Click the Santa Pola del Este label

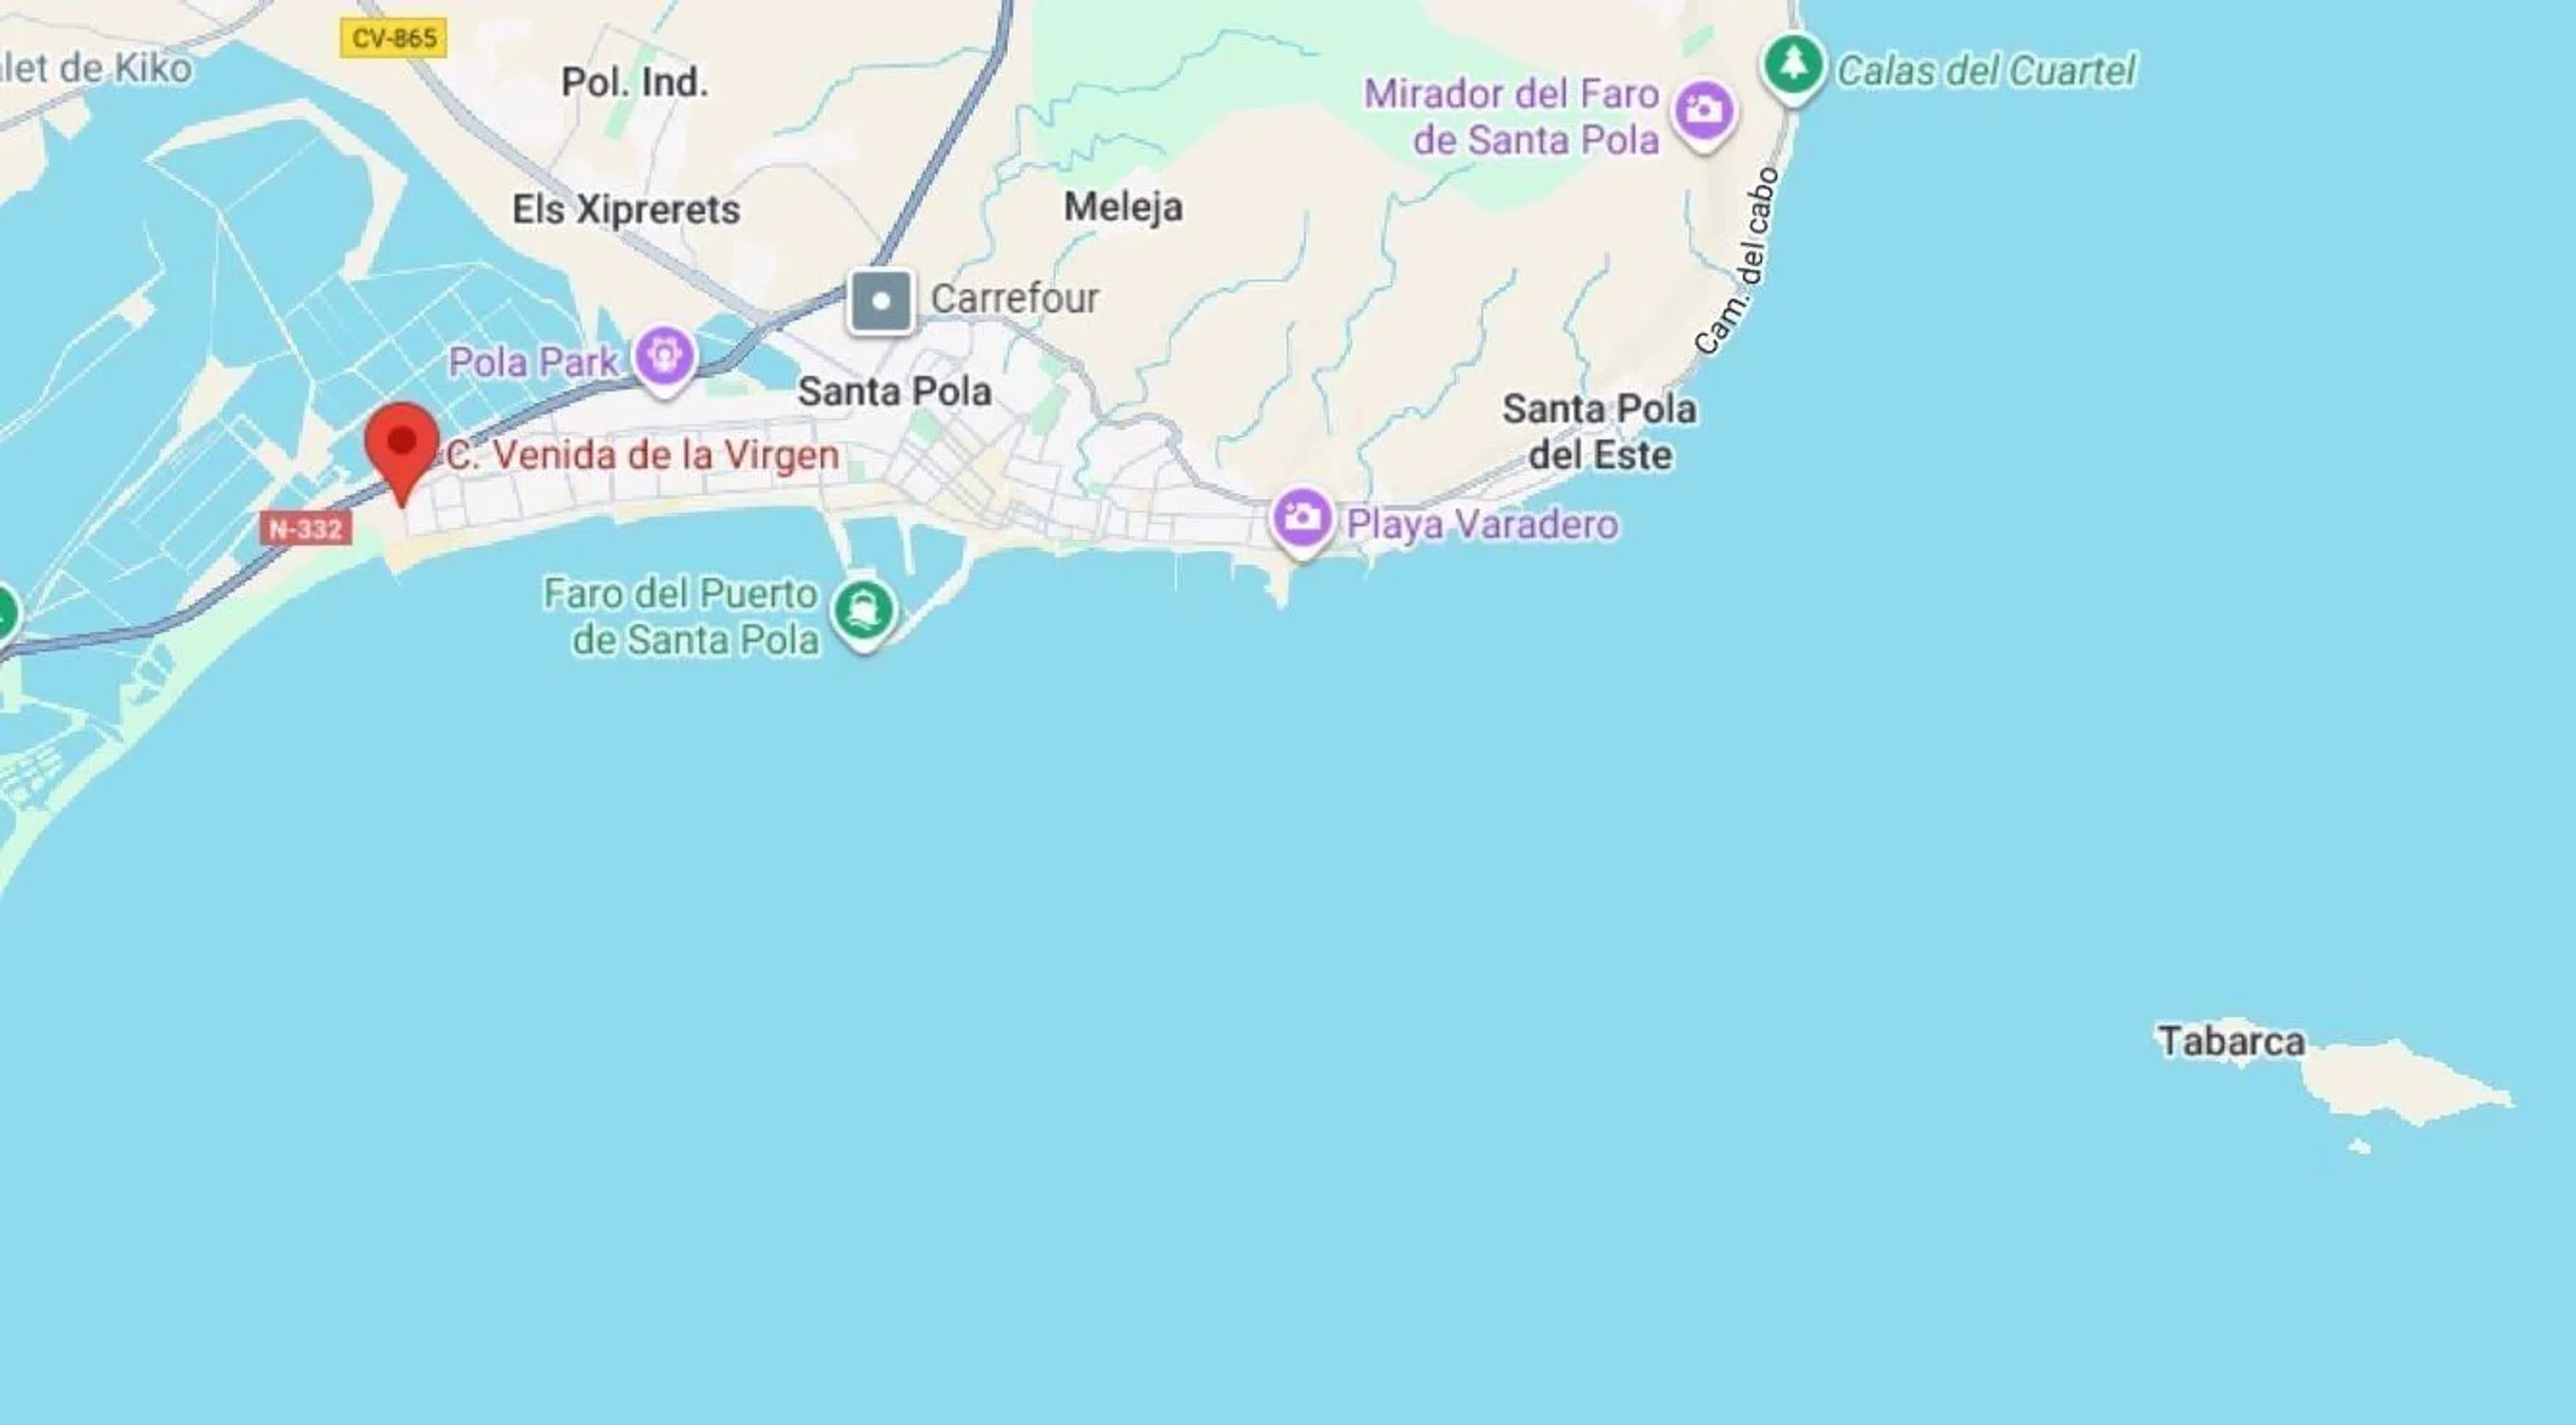1599,432
